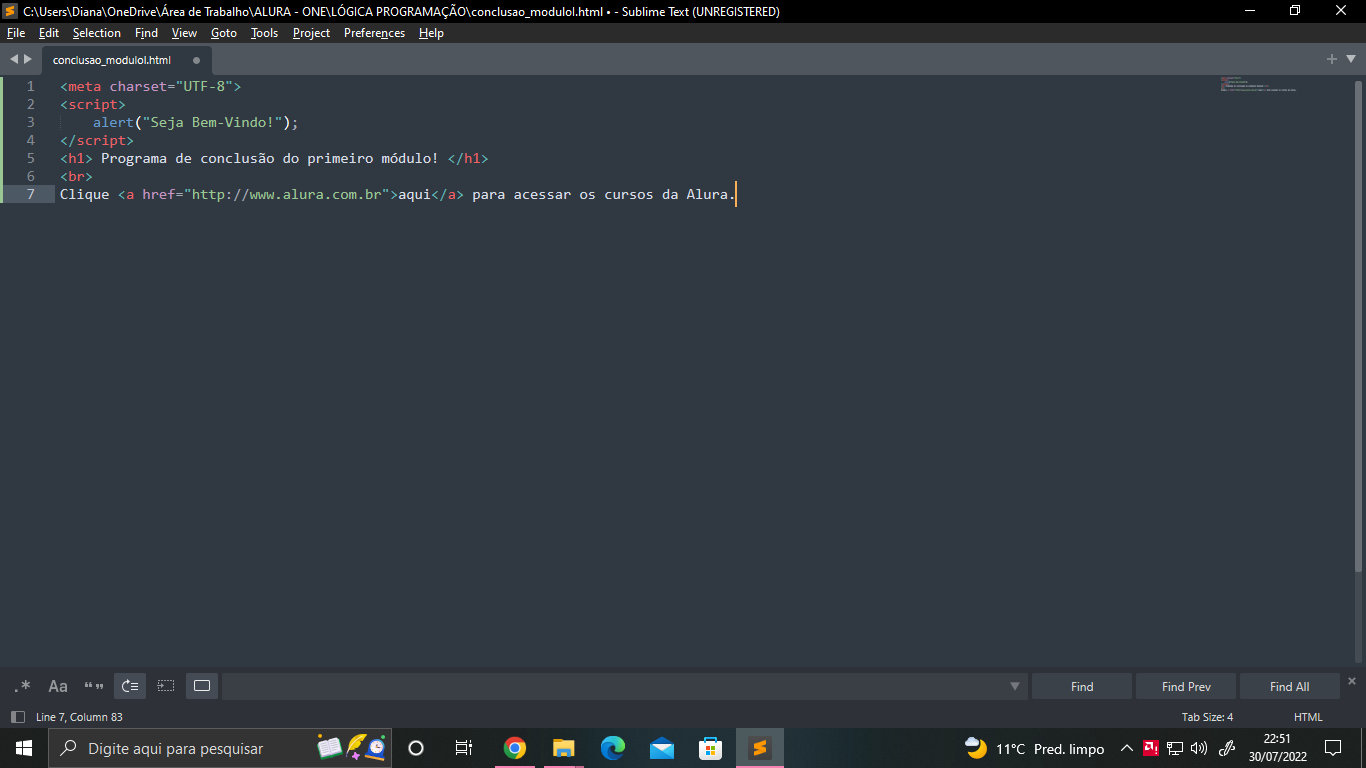The height and width of the screenshot is (768, 1366).
Task: Toggle case sensitive search option
Action: (58, 686)
